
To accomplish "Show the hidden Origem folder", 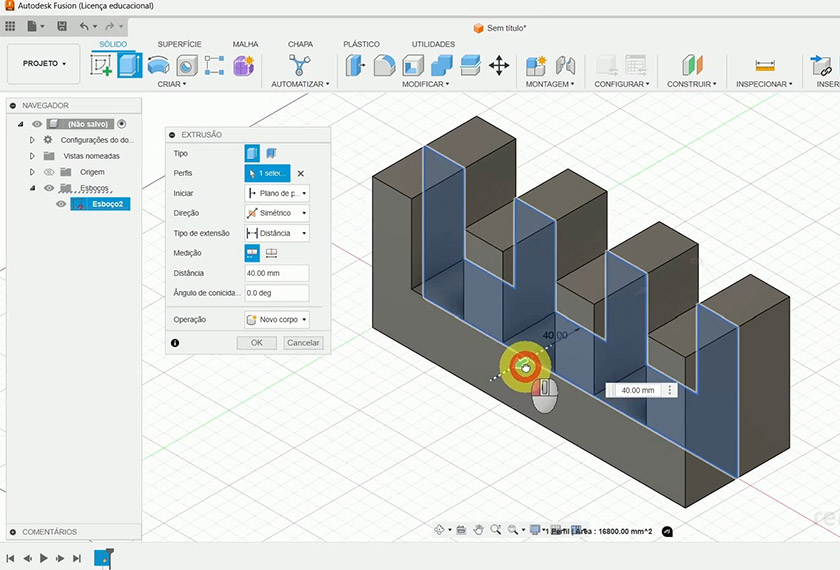I will (48, 172).
